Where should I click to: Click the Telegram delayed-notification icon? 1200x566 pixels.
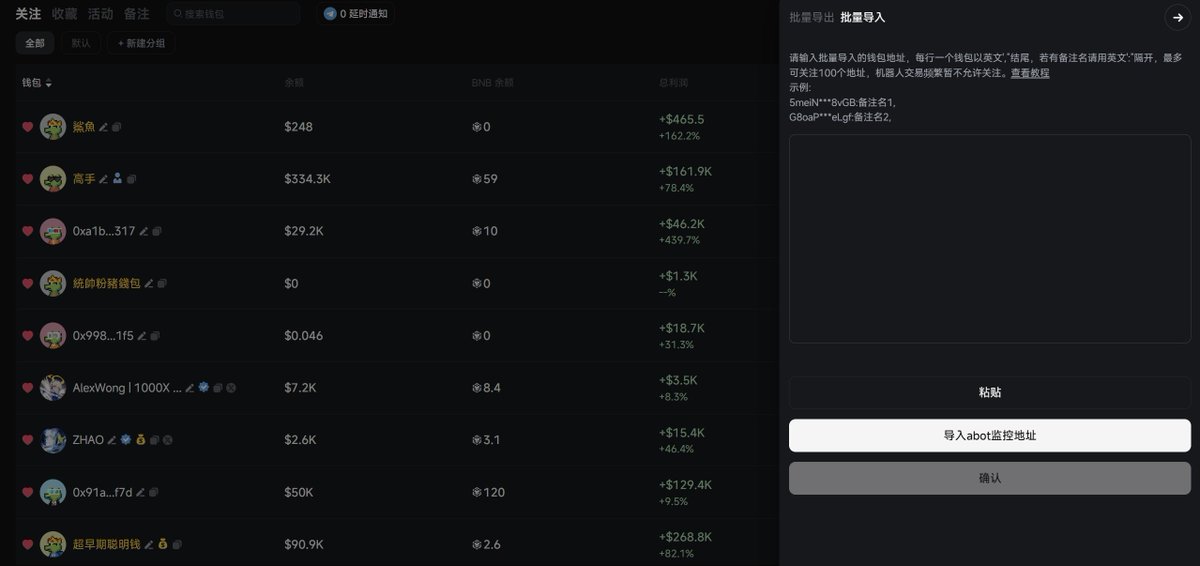point(330,14)
